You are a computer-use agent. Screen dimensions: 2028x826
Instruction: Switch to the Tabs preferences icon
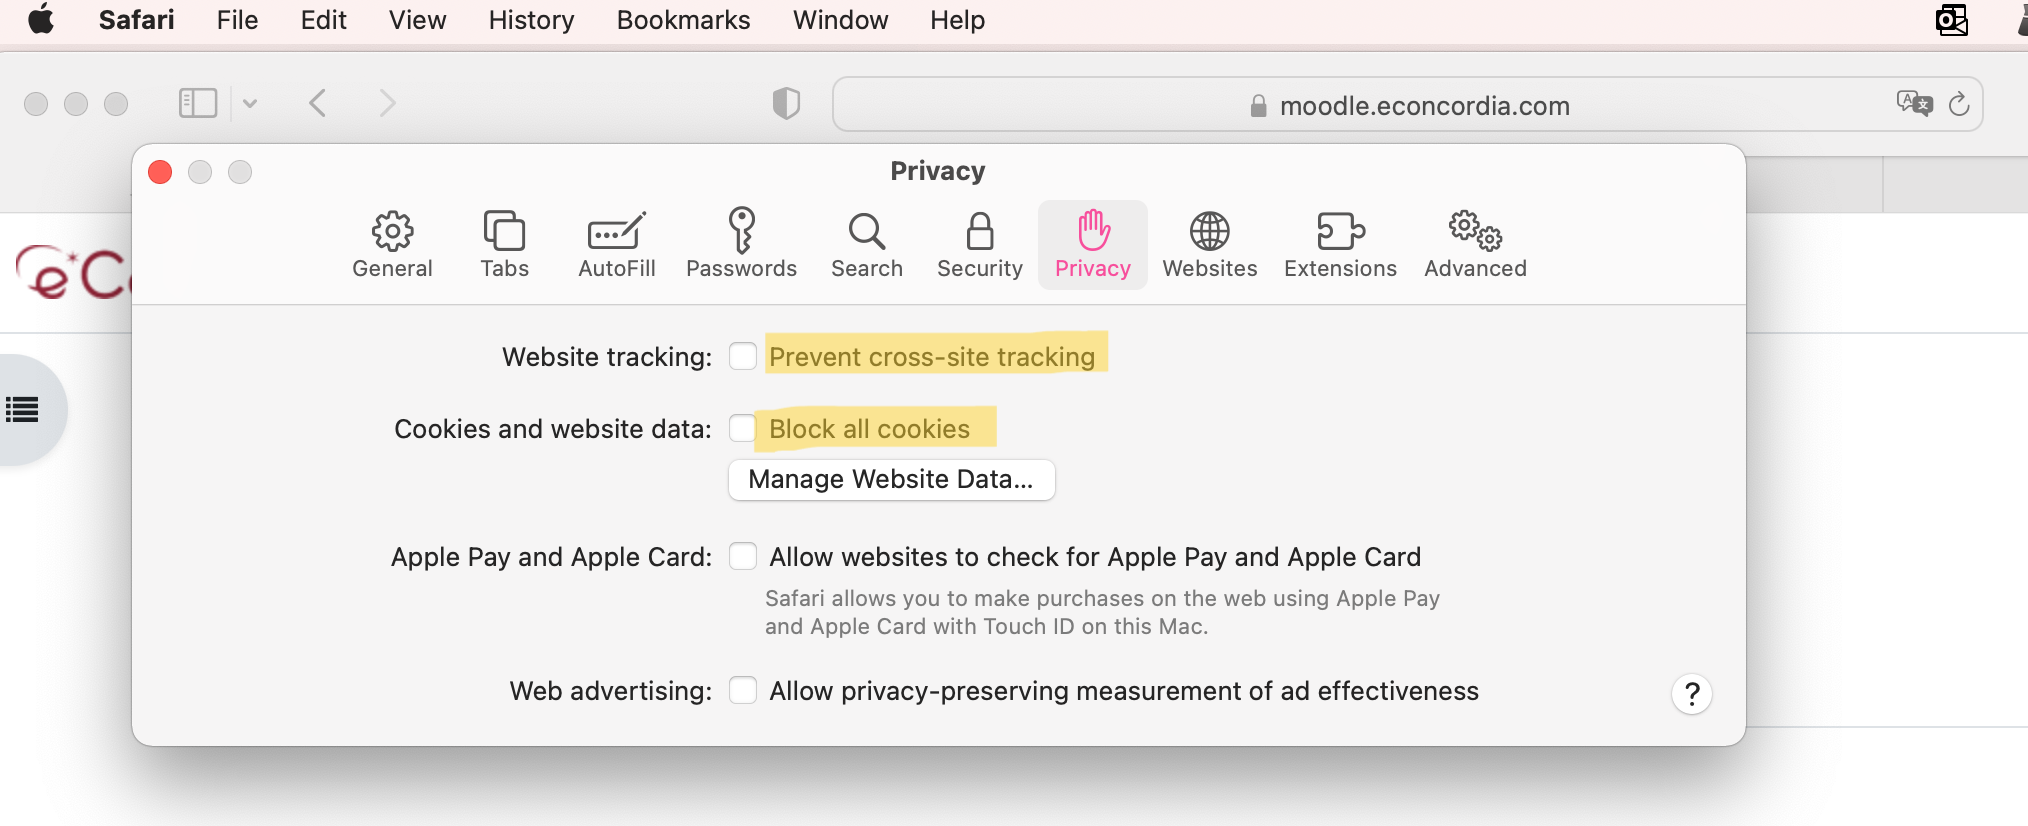coord(504,245)
